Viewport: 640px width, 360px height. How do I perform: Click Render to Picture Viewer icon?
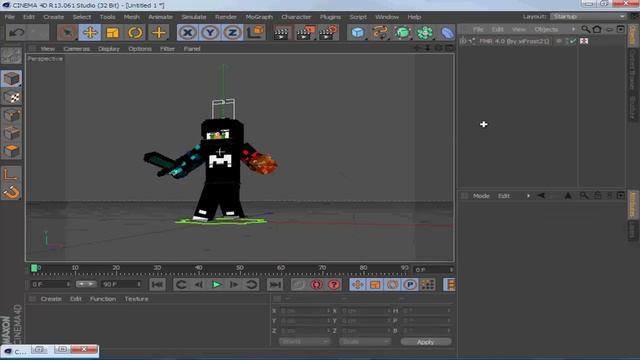pos(305,32)
